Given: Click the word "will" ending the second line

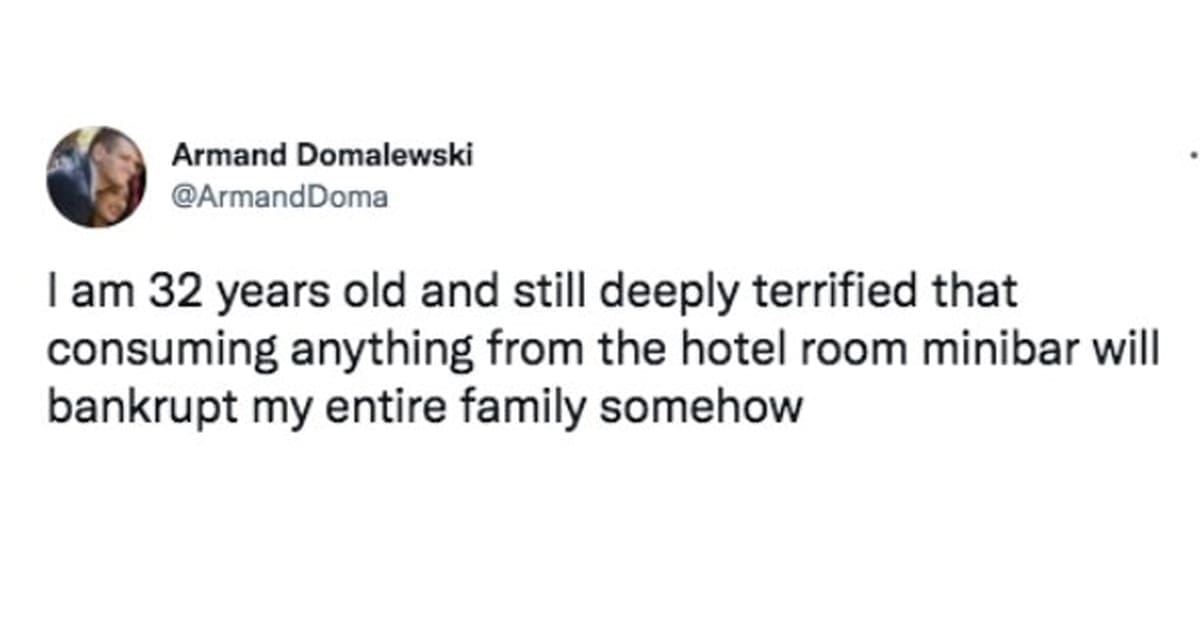Looking at the screenshot, I should [1130, 350].
